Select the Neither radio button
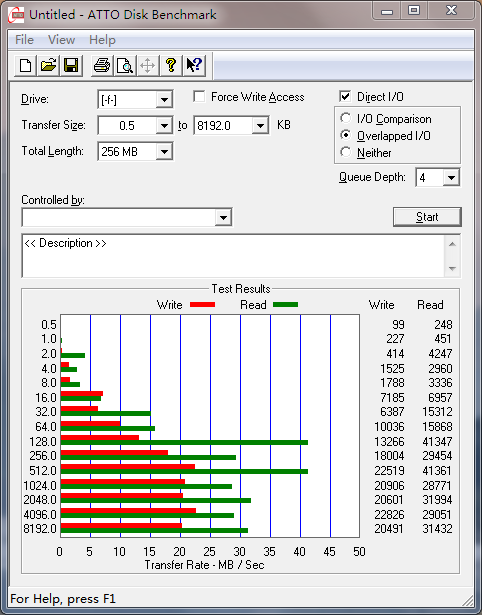This screenshot has width=482, height=615. (x=346, y=152)
